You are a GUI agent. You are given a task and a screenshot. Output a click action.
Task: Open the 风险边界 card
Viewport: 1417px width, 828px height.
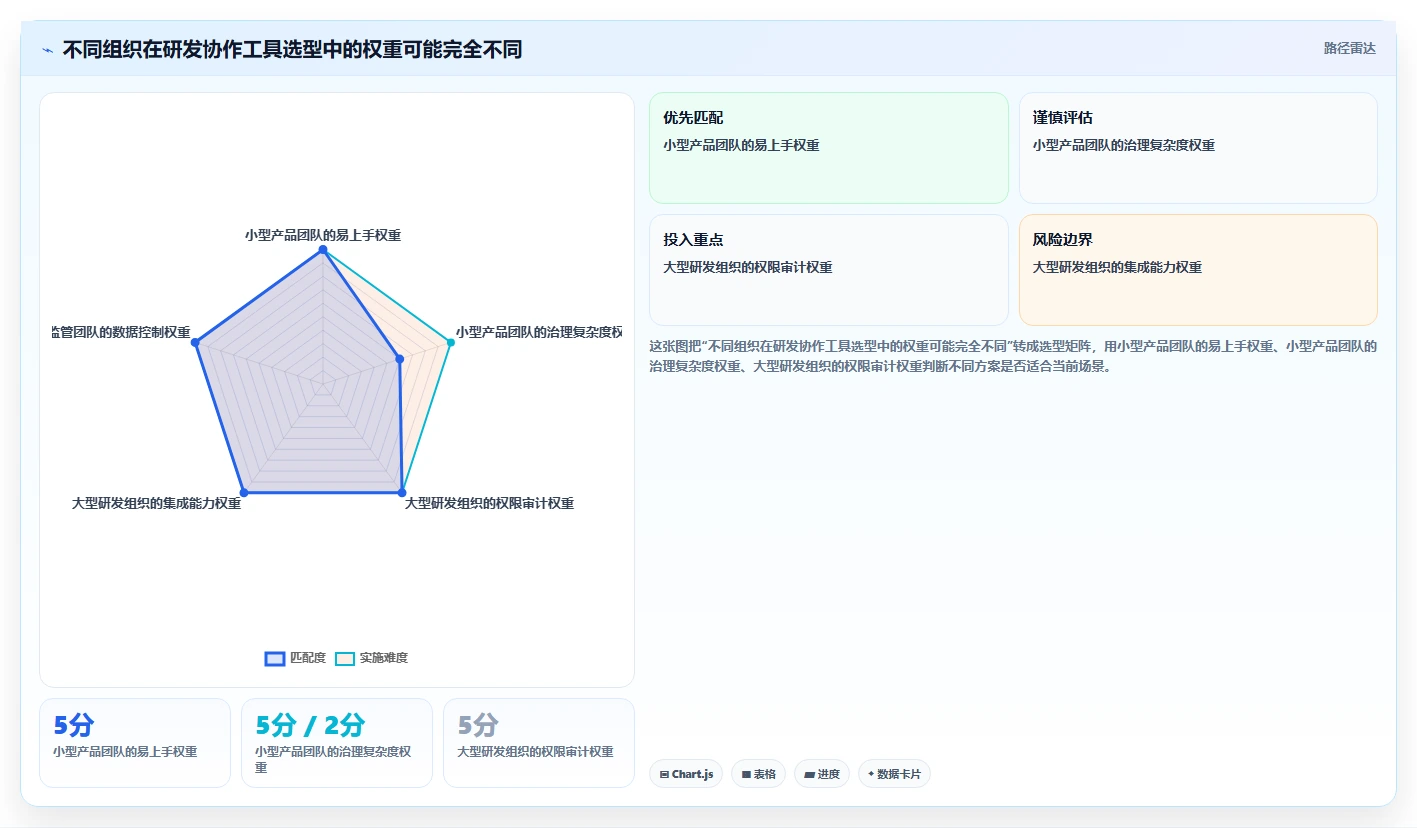click(1198, 270)
